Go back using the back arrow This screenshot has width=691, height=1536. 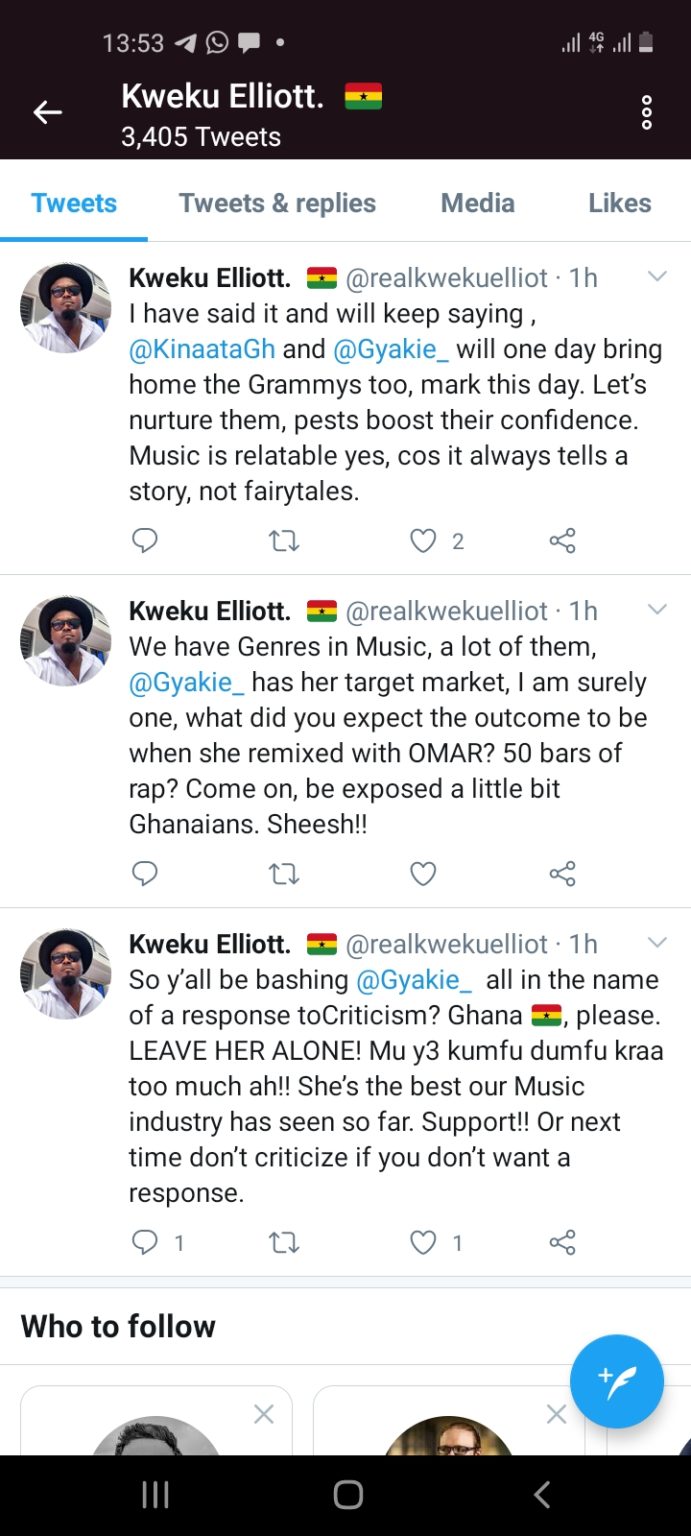point(47,112)
